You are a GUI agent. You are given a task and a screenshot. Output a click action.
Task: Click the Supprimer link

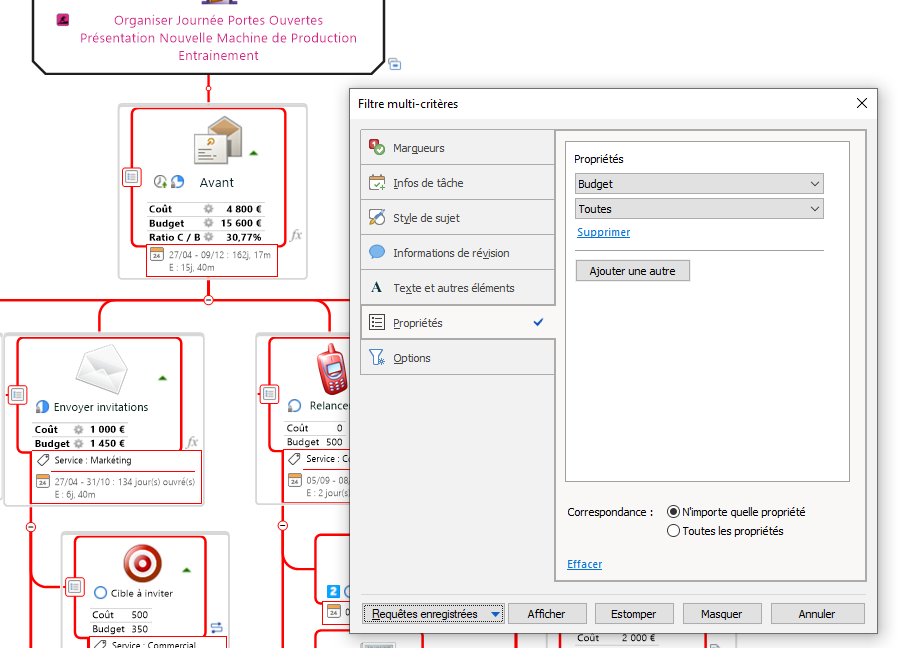[603, 232]
